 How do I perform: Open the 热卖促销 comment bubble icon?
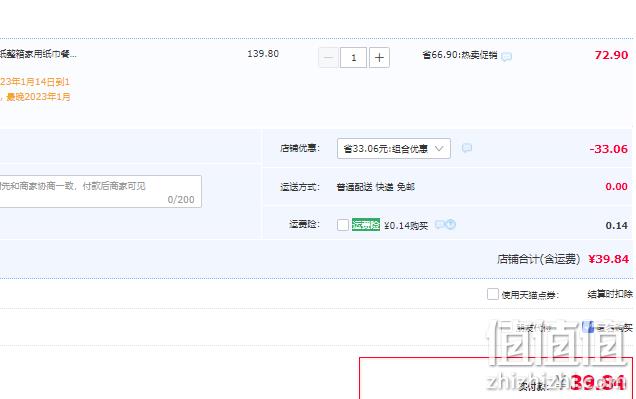coord(506,56)
